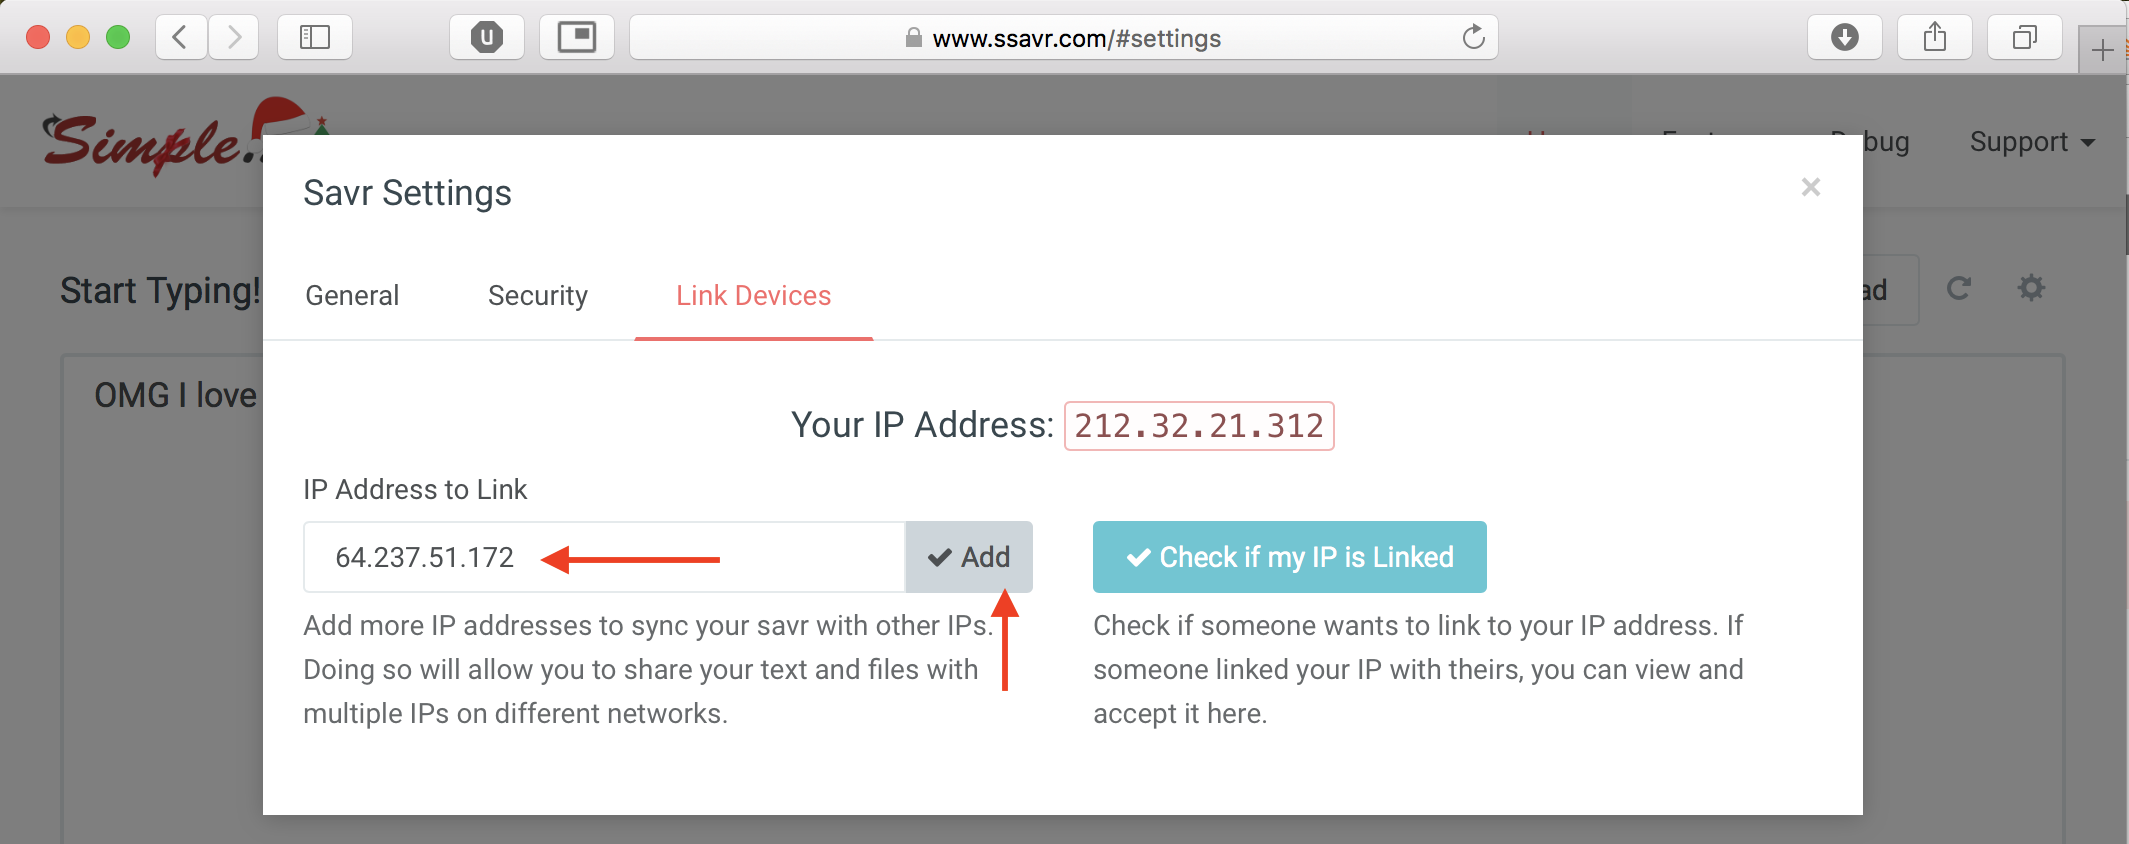Switch to the General tab
The height and width of the screenshot is (844, 2129).
point(352,296)
